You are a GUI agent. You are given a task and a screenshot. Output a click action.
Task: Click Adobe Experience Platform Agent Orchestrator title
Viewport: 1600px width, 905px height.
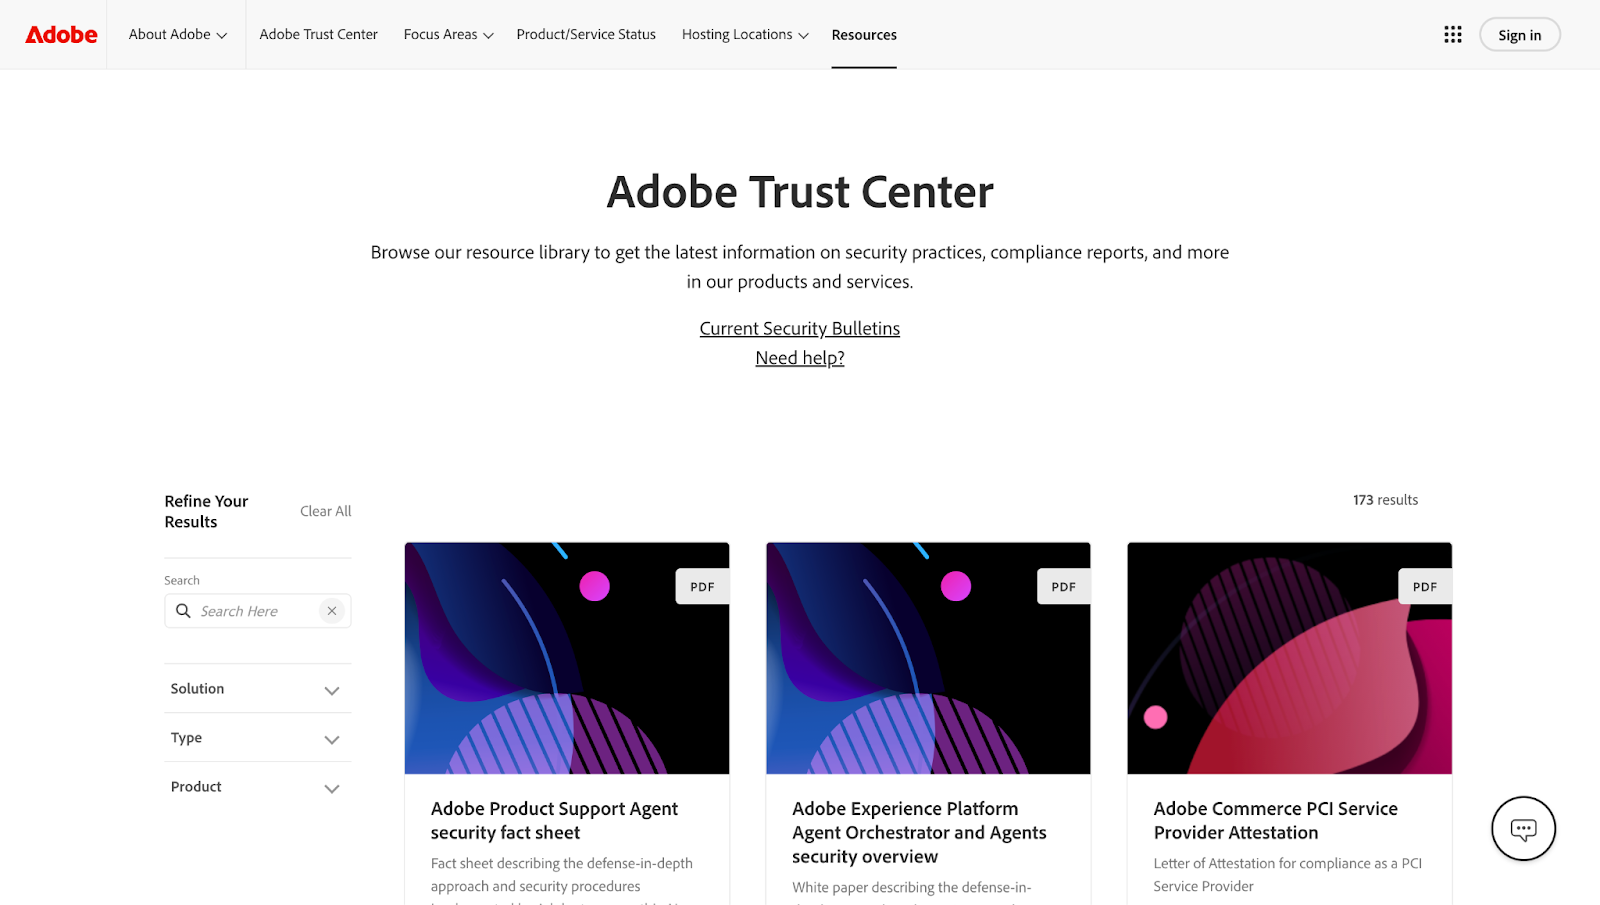(919, 833)
